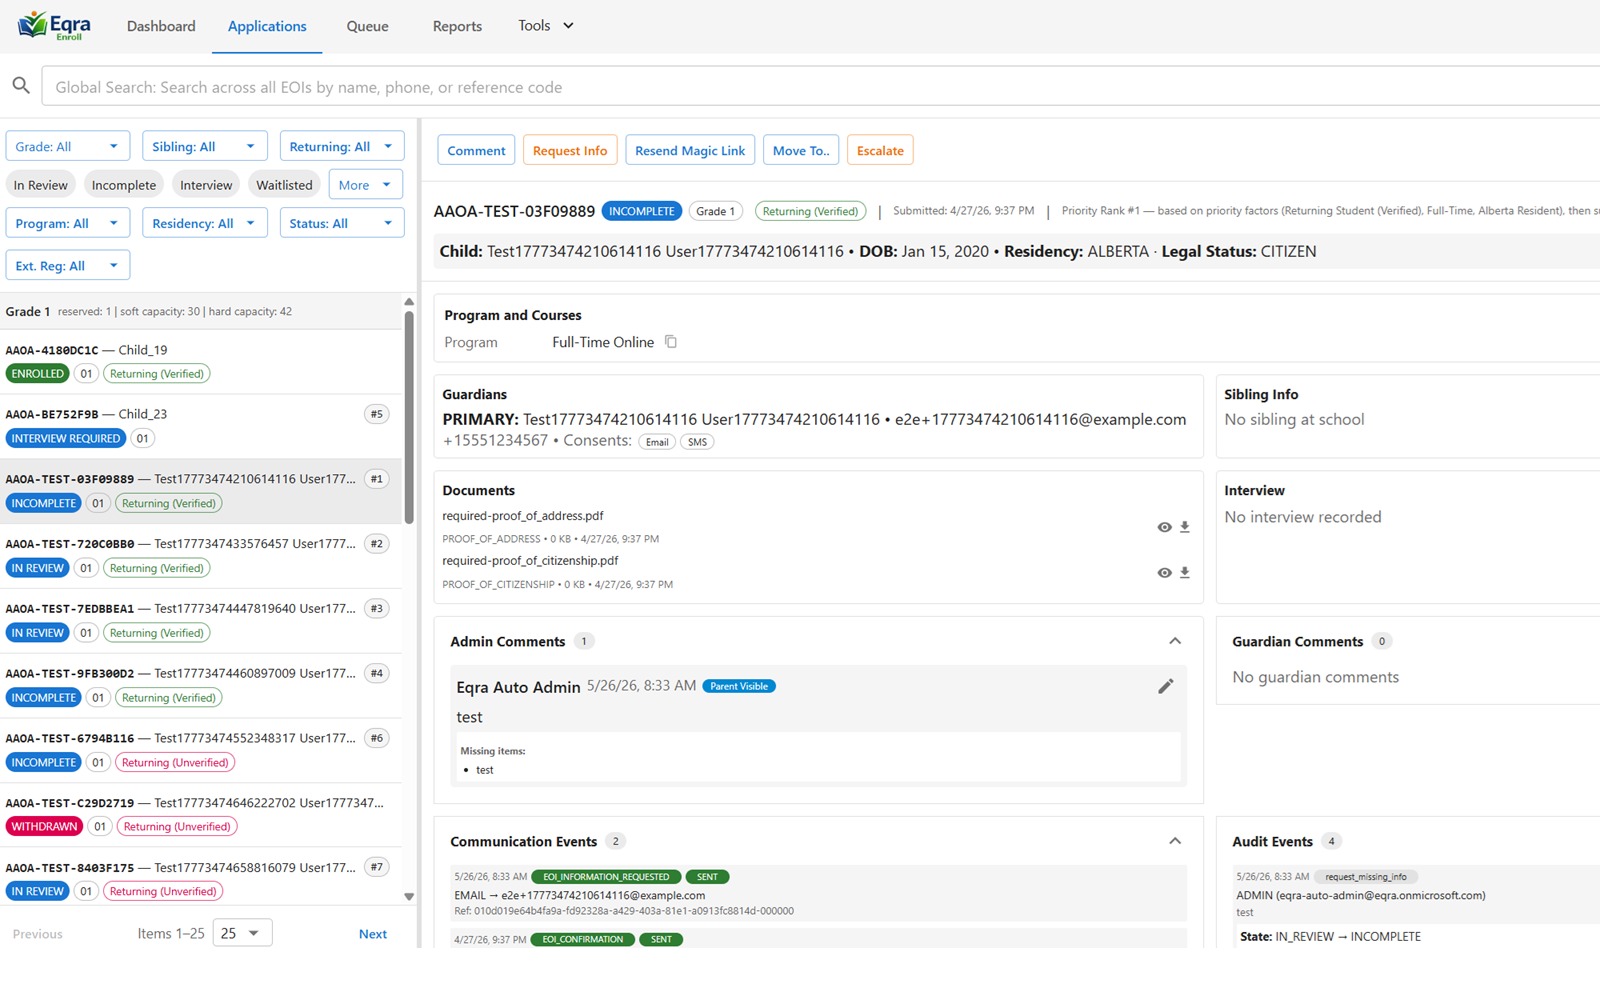The image size is (1600, 1000).
Task: Collapse the Communication Events section
Action: coord(1175,841)
